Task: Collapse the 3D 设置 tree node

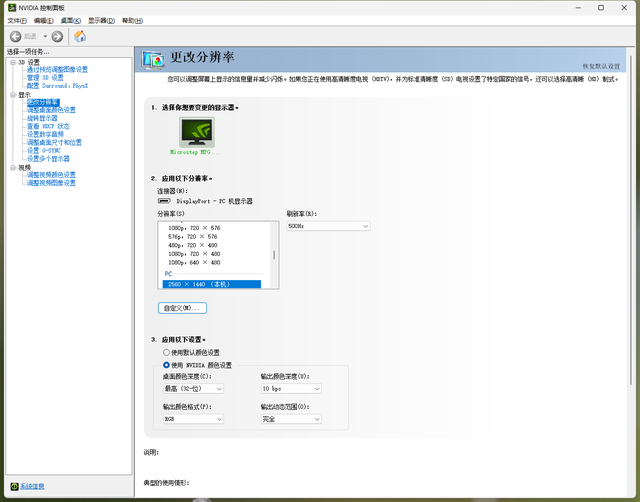Action: pos(13,62)
